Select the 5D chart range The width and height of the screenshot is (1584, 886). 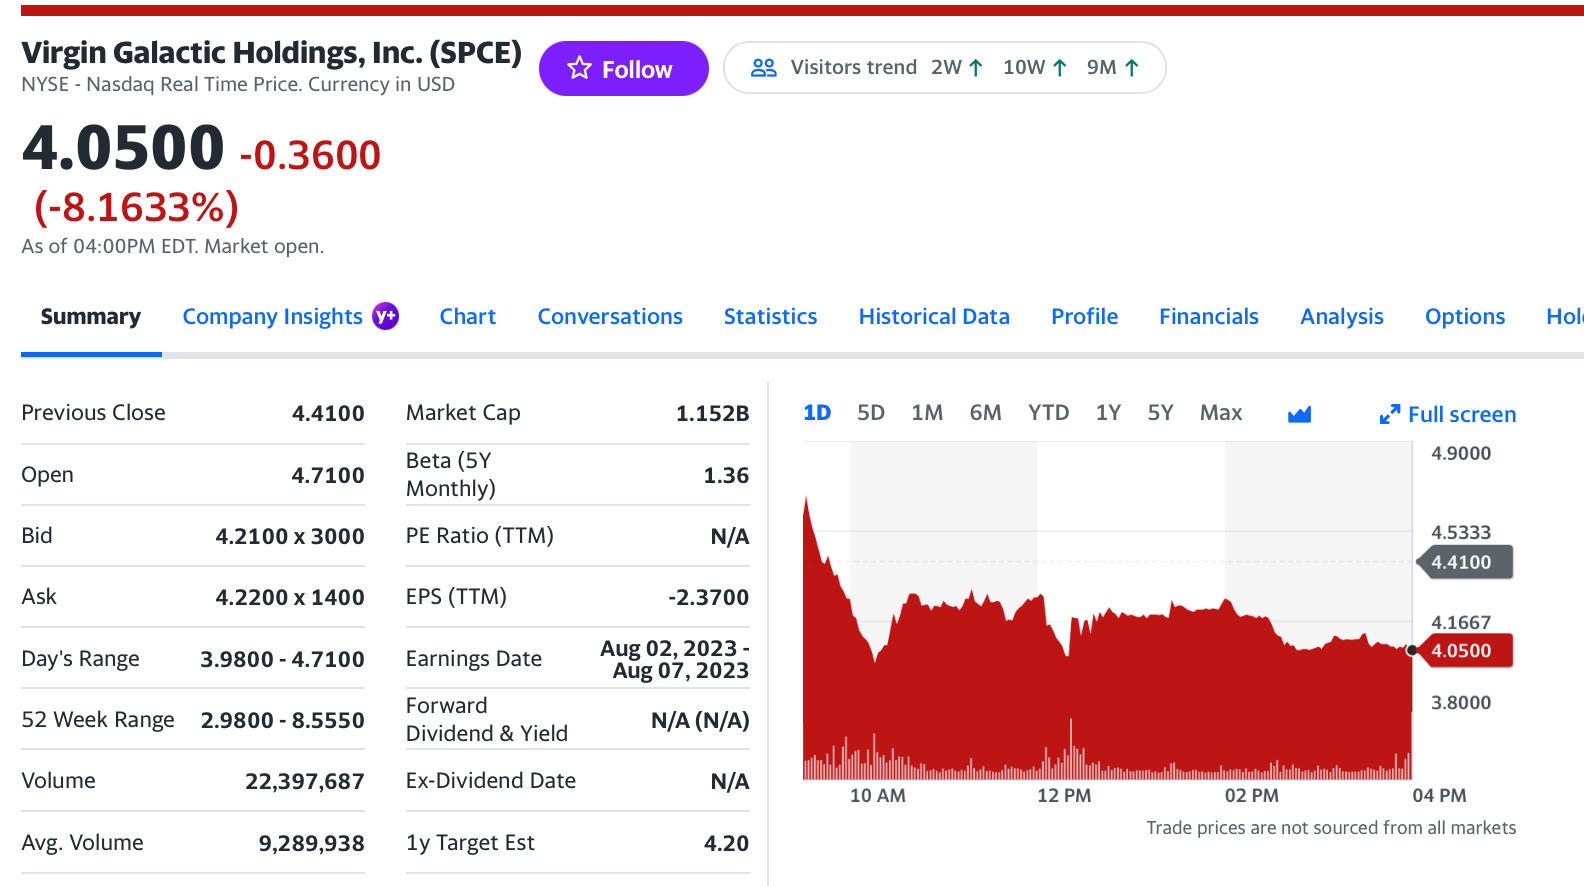click(x=870, y=413)
